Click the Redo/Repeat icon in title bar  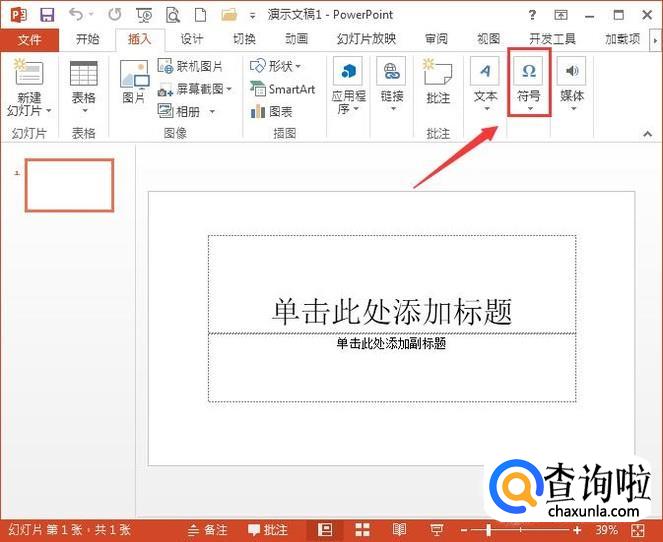(115, 15)
